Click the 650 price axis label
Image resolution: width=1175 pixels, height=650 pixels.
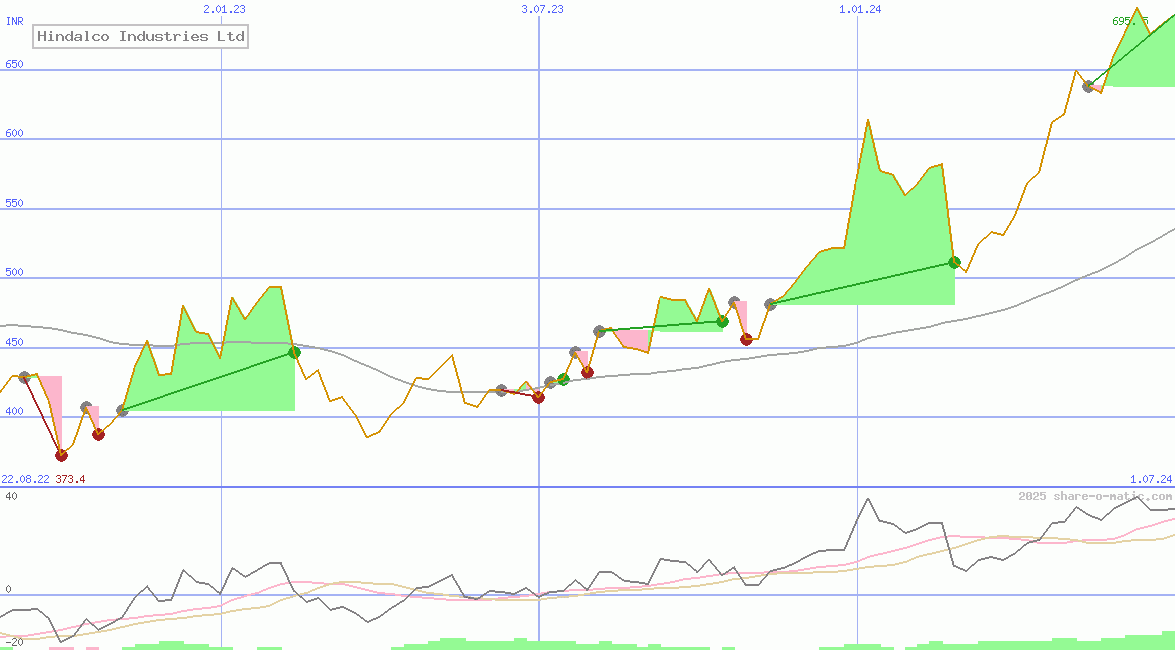(14, 64)
